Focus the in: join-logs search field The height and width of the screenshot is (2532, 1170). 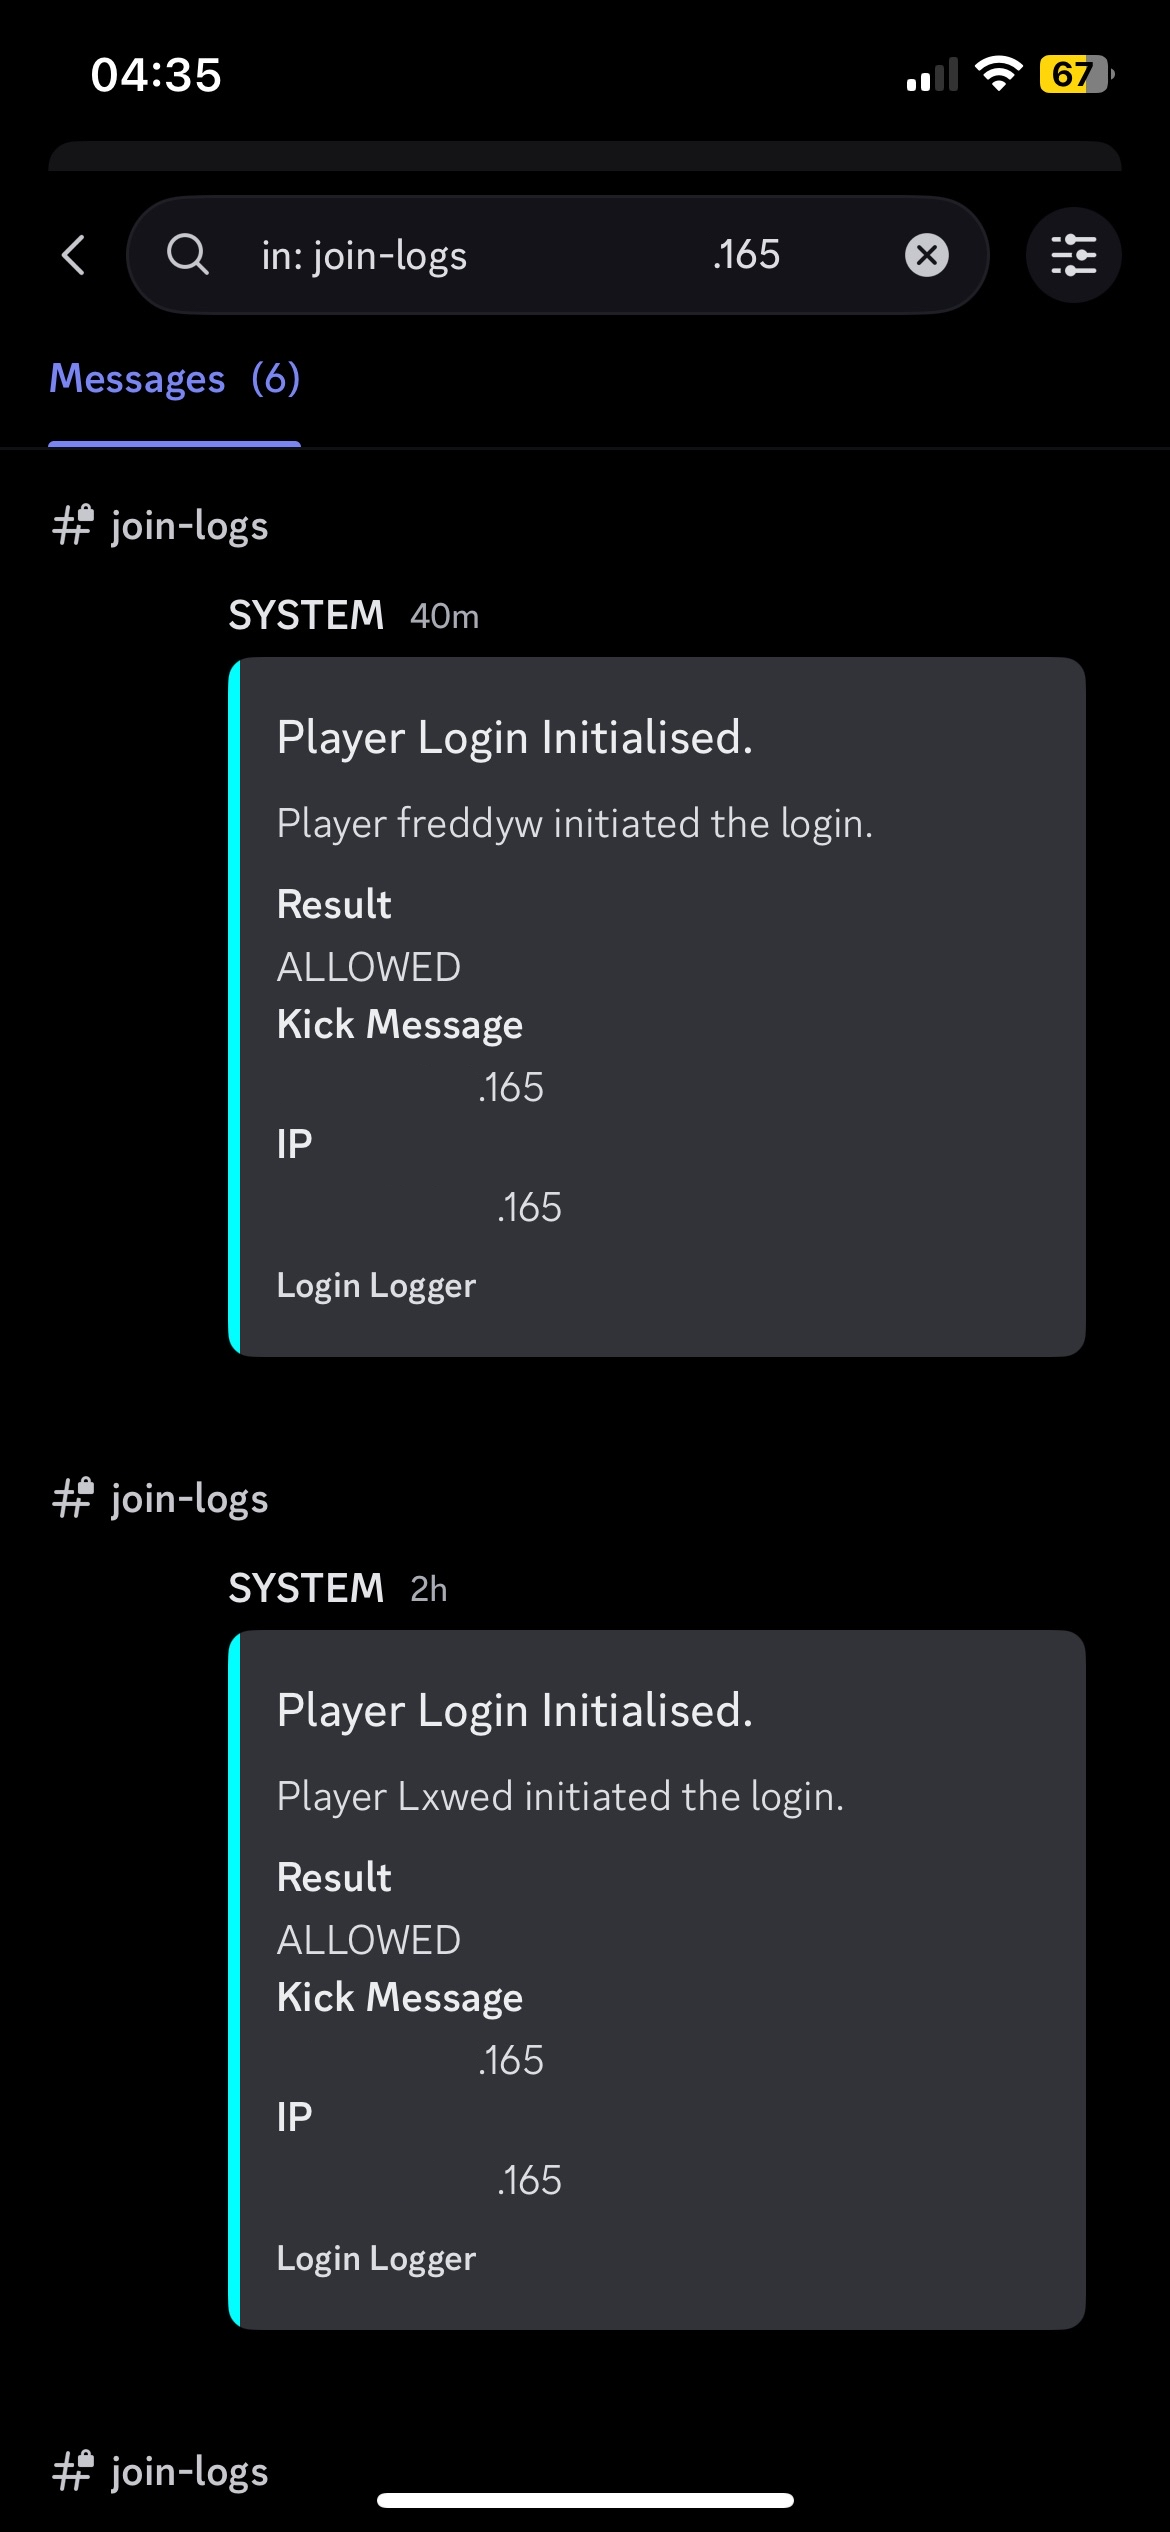tap(558, 255)
